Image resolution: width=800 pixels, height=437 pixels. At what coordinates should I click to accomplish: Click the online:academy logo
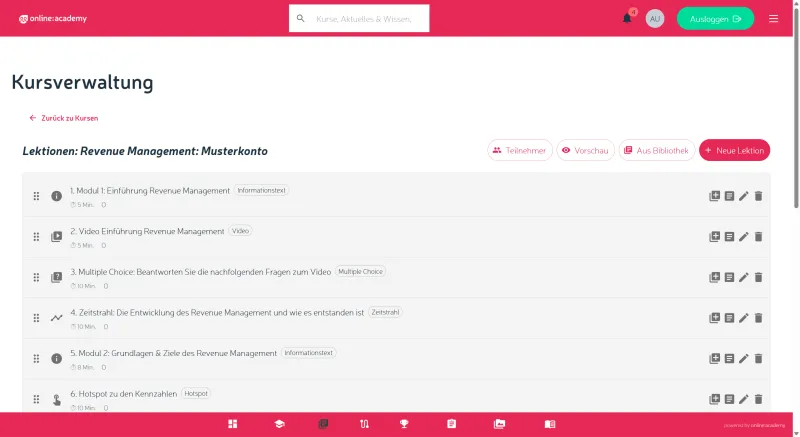click(x=53, y=19)
